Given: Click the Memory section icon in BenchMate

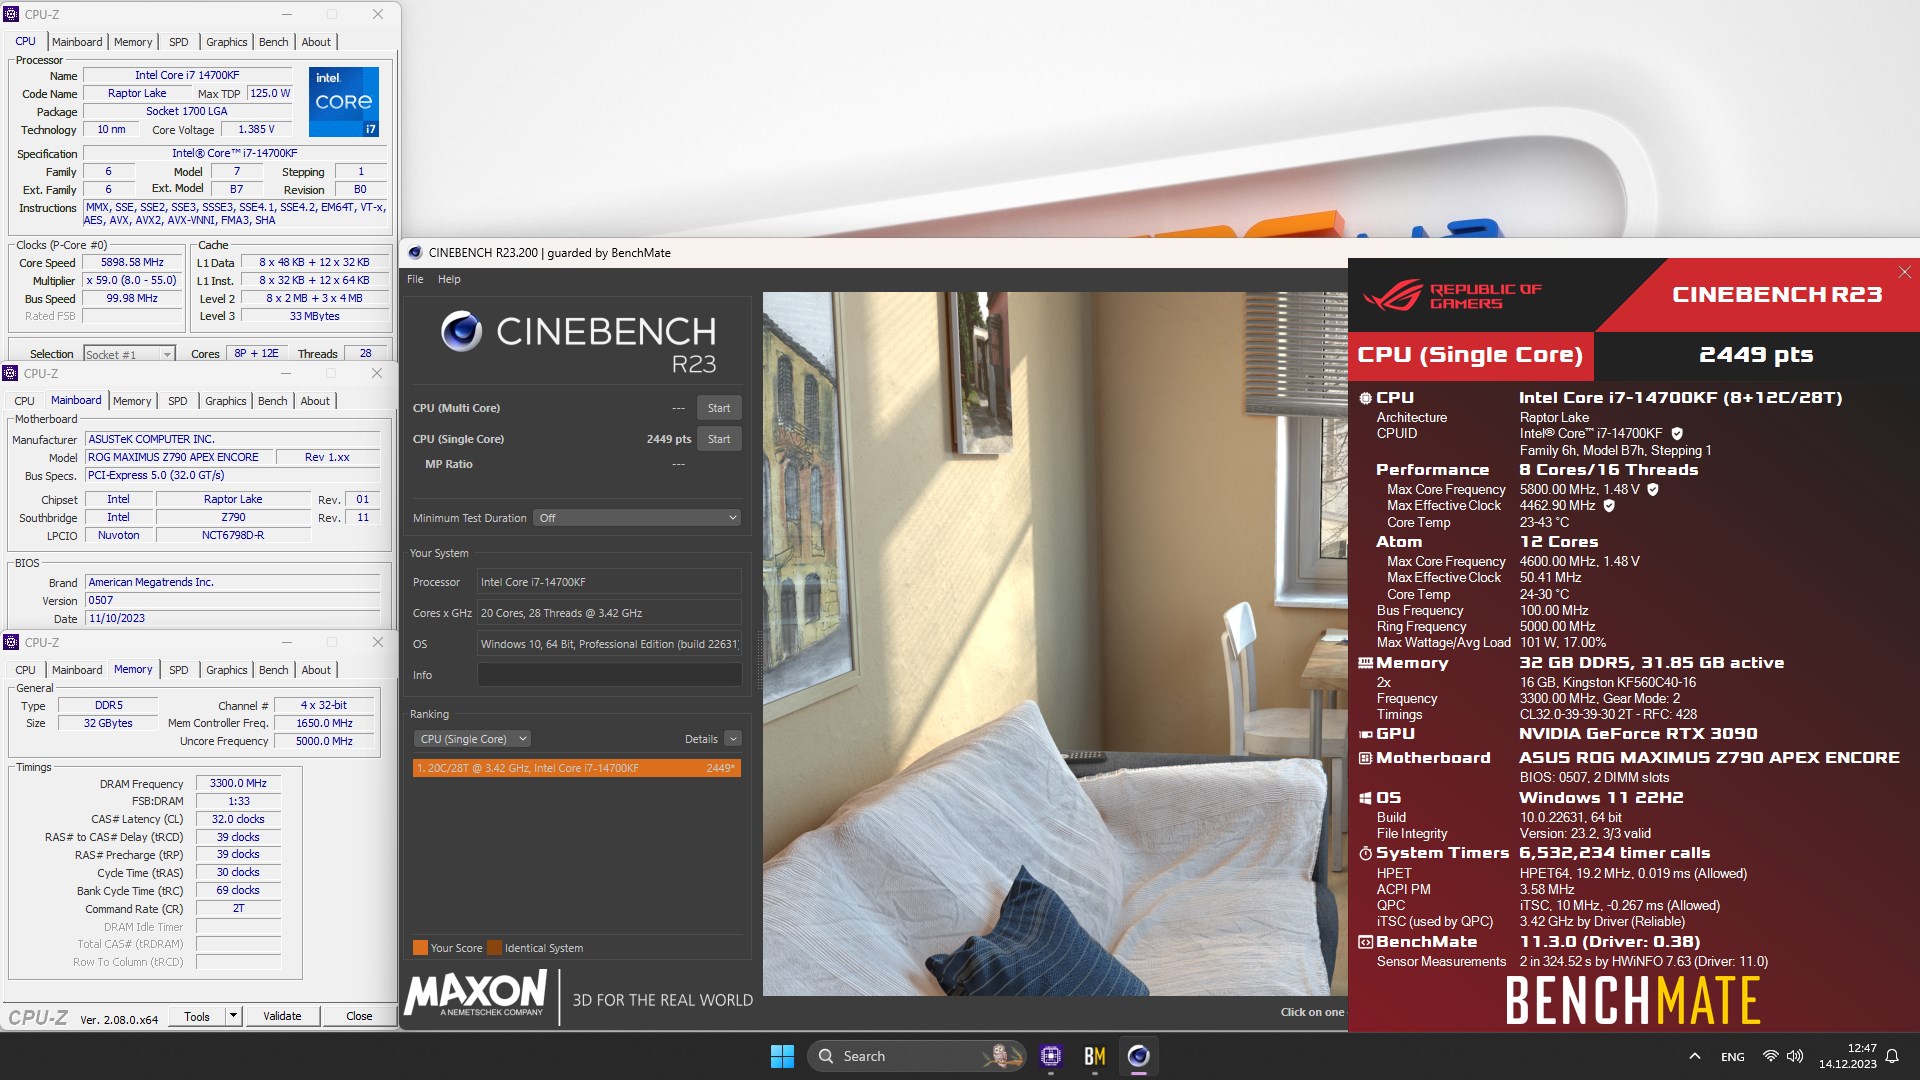Looking at the screenshot, I should coord(1365,663).
